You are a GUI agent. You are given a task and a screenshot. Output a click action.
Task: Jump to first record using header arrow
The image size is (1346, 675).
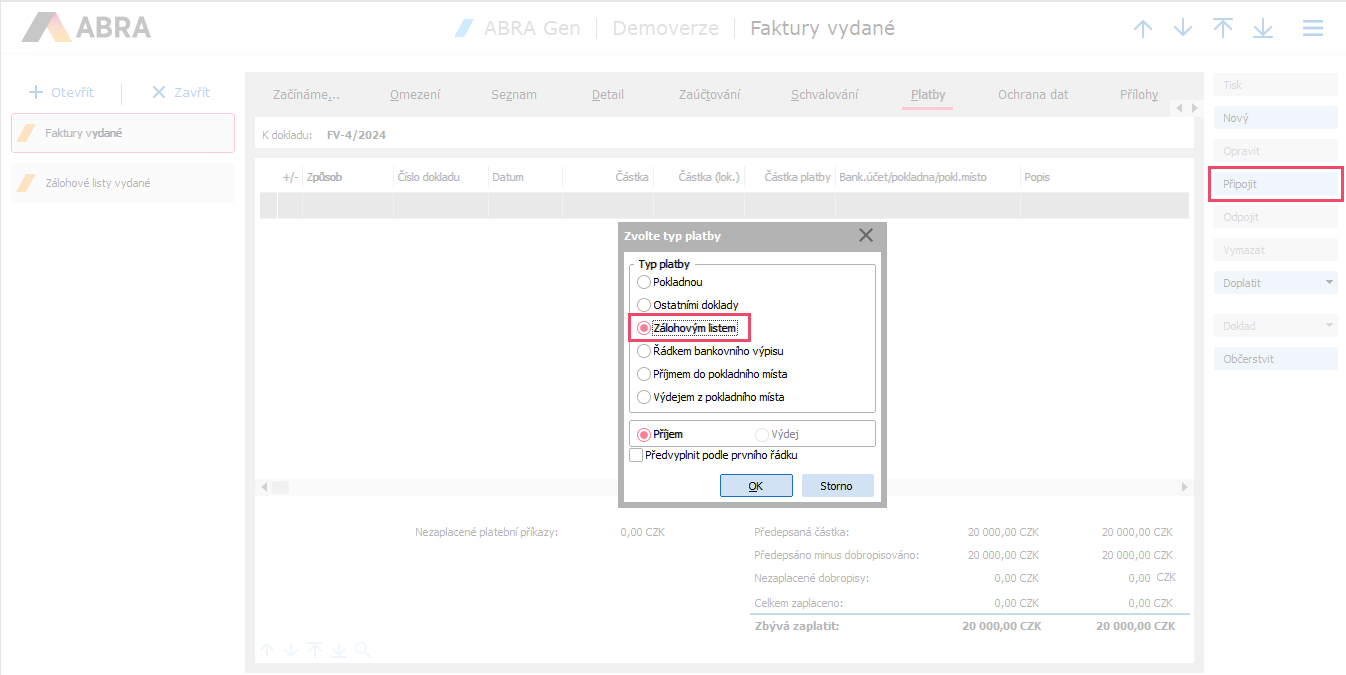[x=1223, y=29]
